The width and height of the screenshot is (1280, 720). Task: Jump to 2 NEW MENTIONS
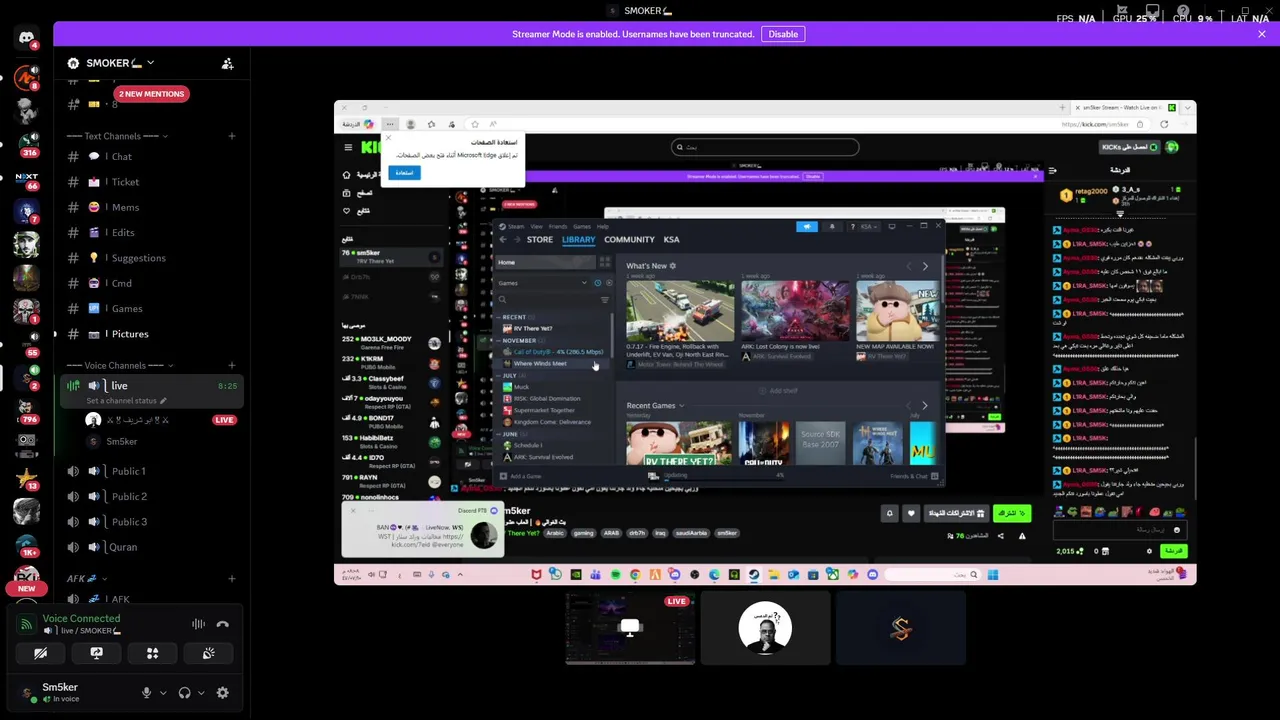pyautogui.click(x=152, y=94)
